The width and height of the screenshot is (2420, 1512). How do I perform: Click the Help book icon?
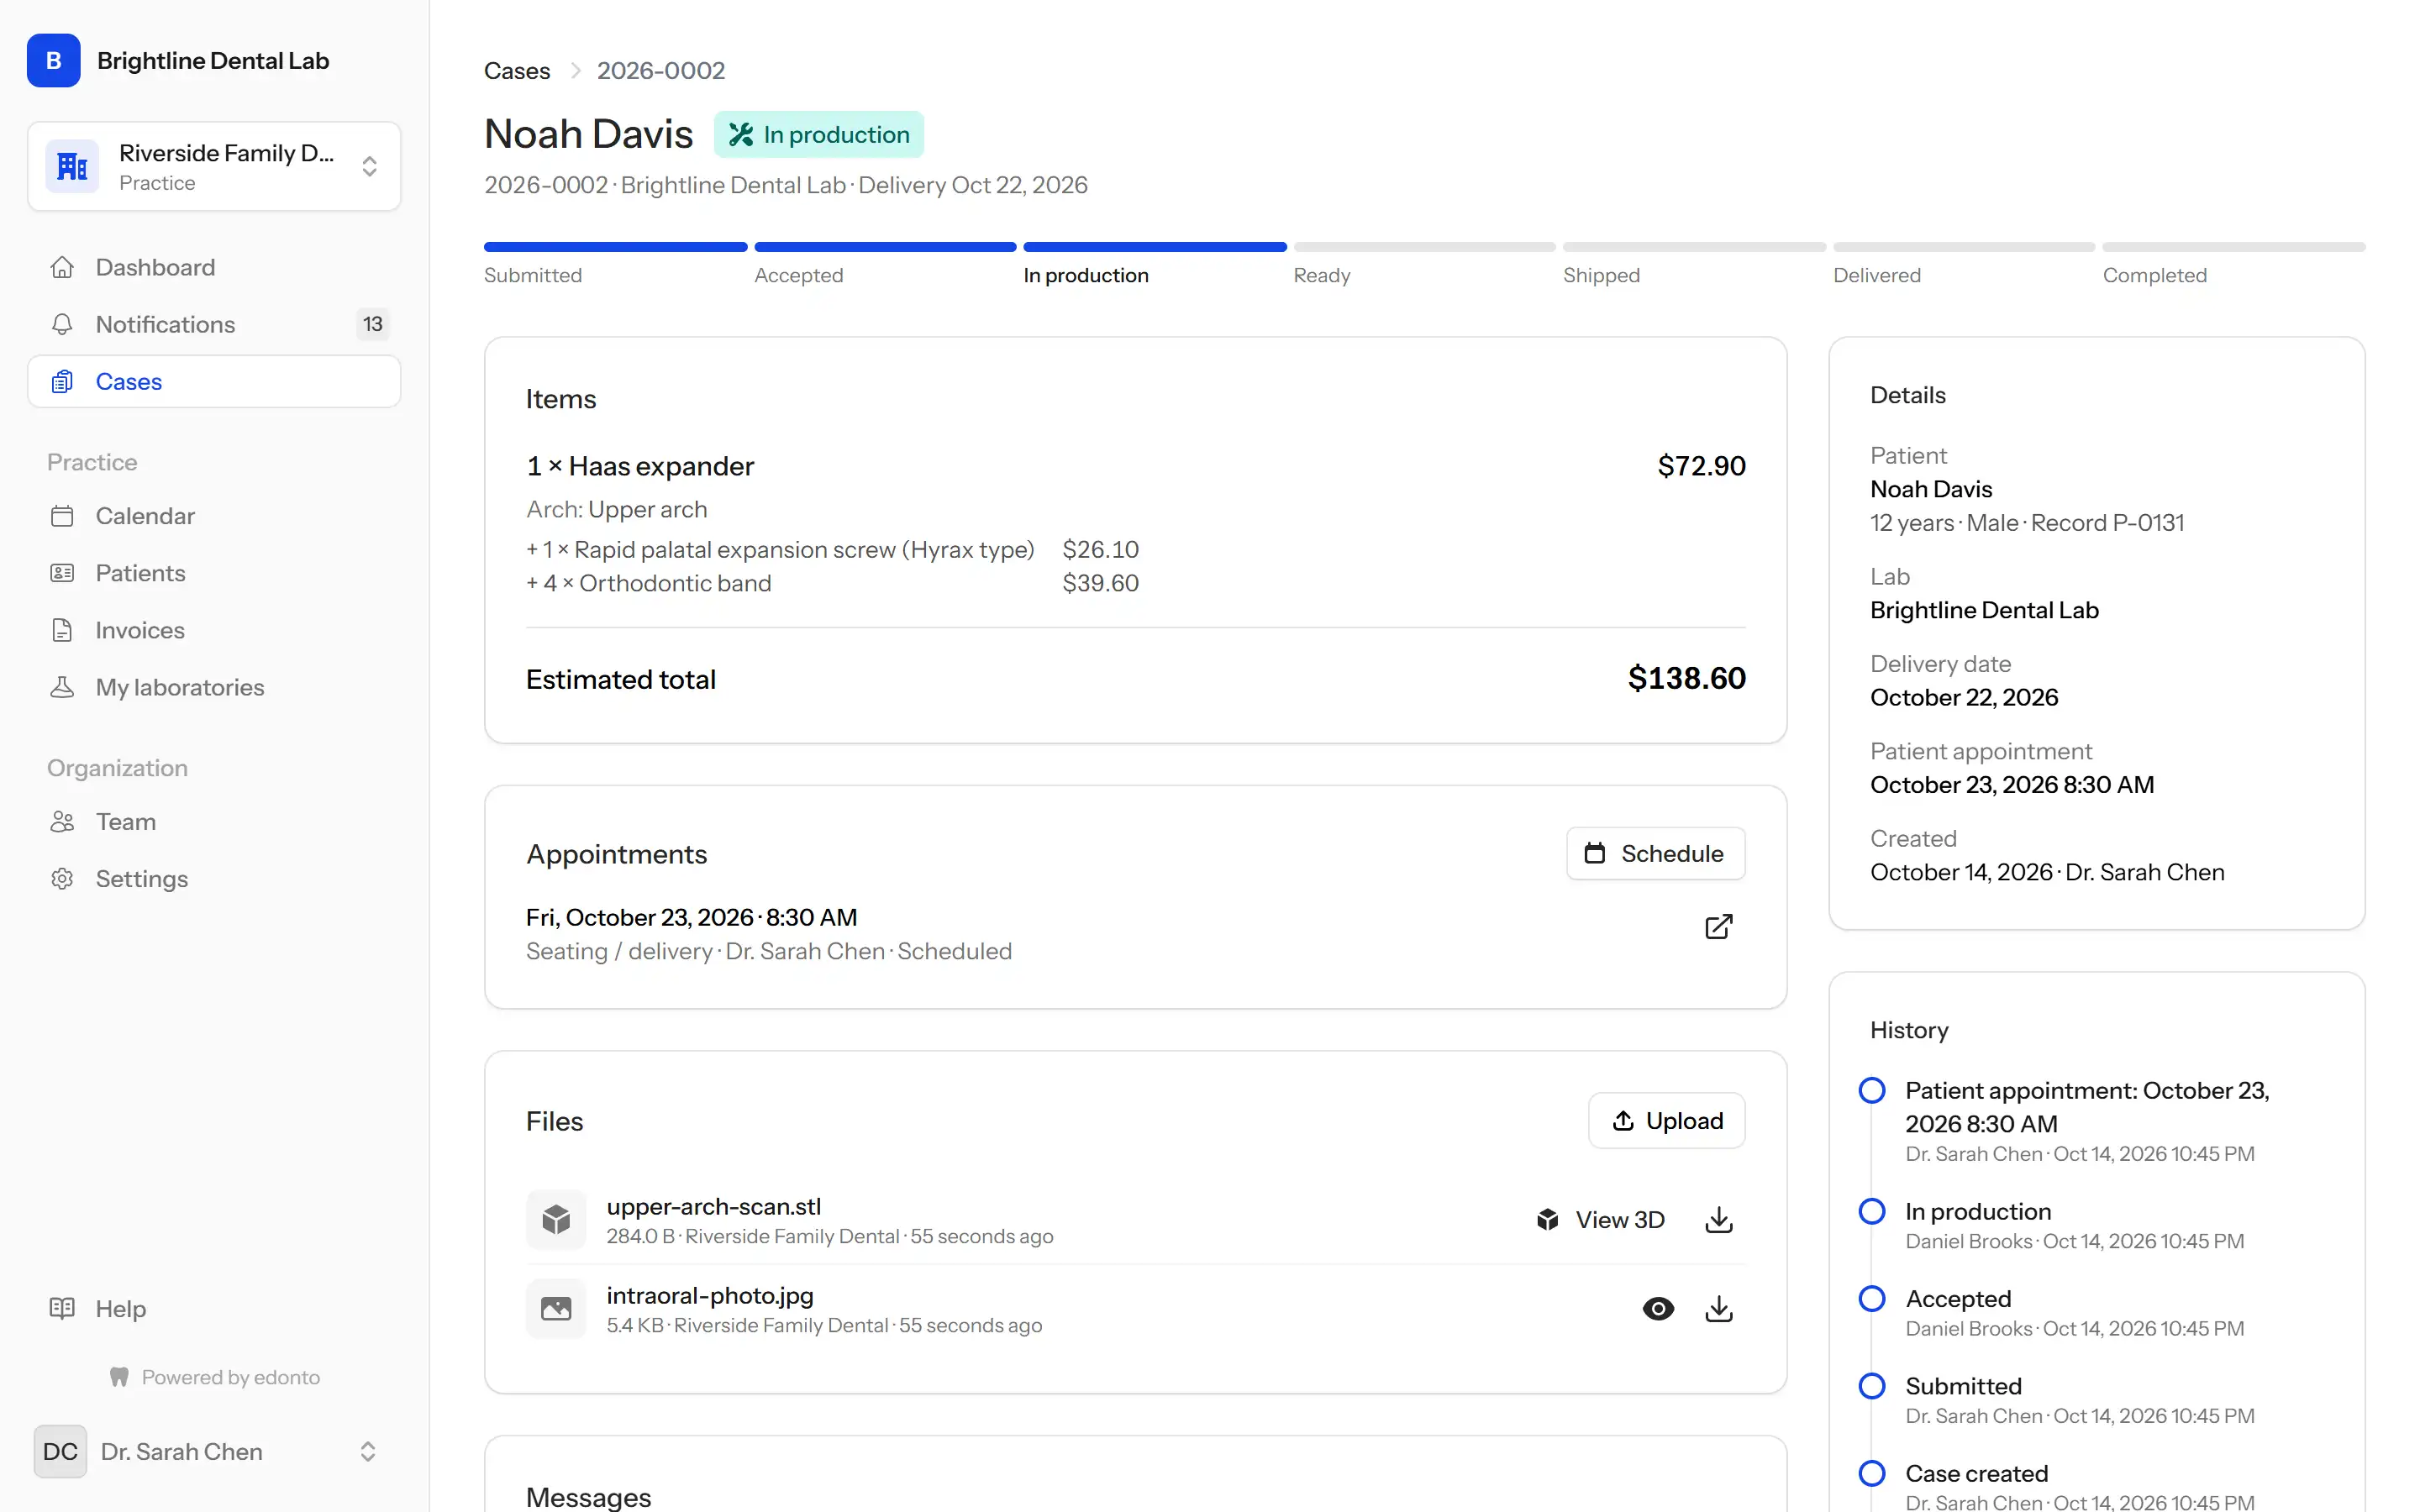(x=62, y=1308)
